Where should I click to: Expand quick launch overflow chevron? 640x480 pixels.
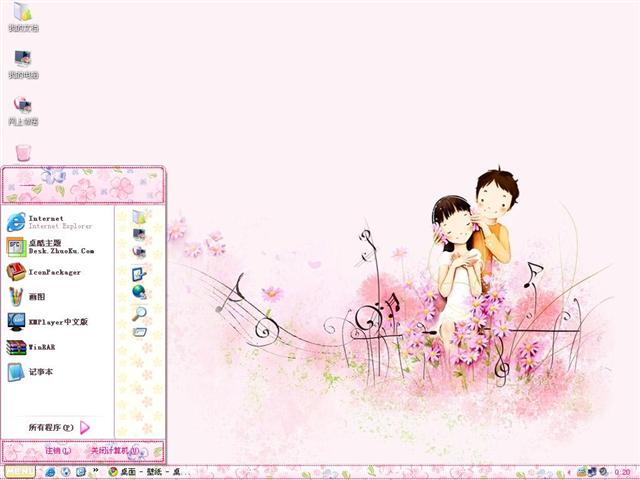coord(95,471)
